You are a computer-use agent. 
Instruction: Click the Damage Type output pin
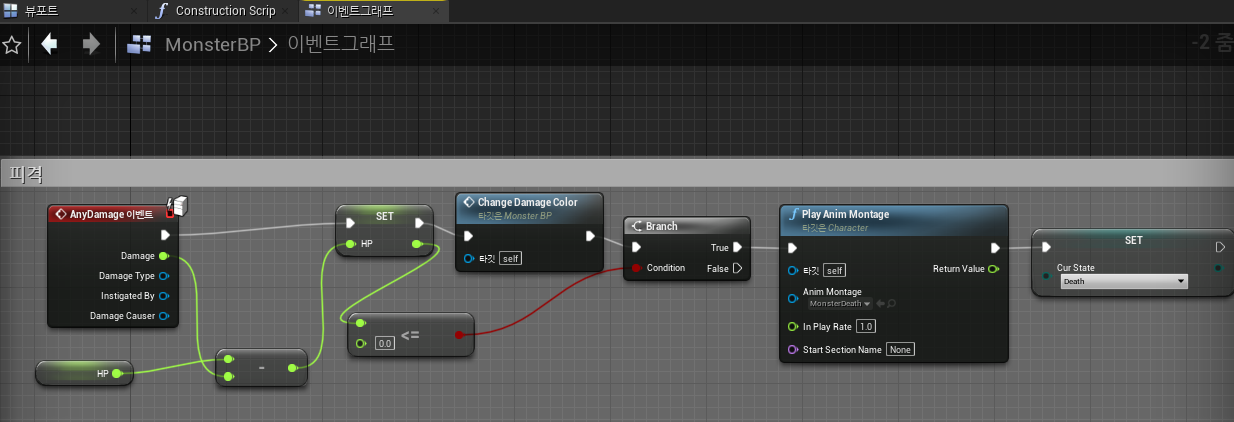click(x=164, y=276)
